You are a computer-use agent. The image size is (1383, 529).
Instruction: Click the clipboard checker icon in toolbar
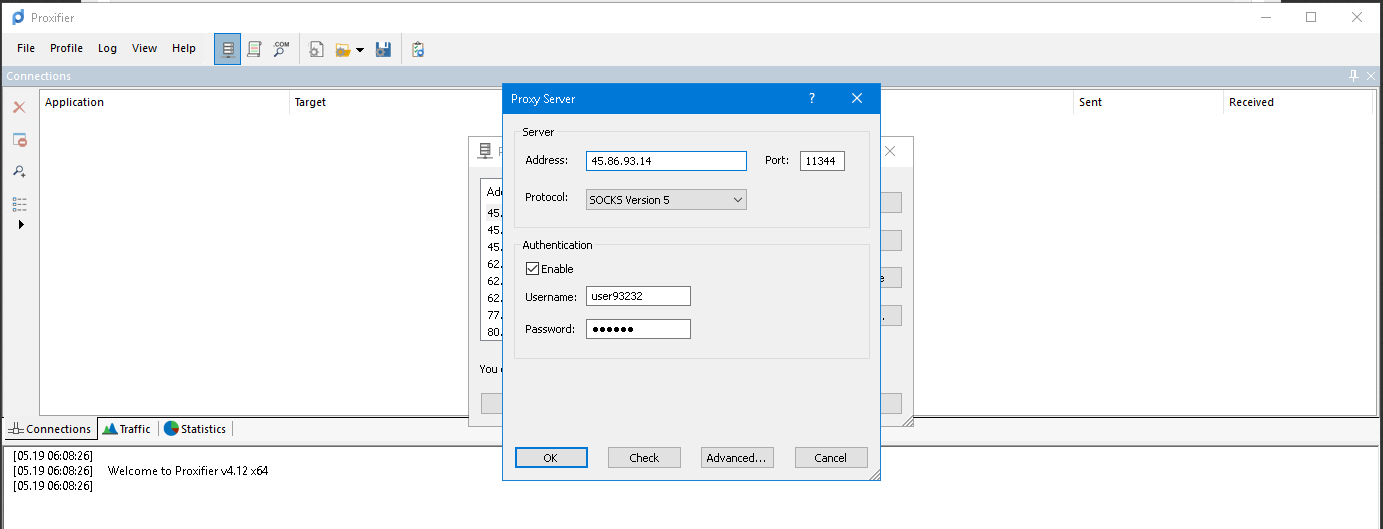(x=418, y=48)
